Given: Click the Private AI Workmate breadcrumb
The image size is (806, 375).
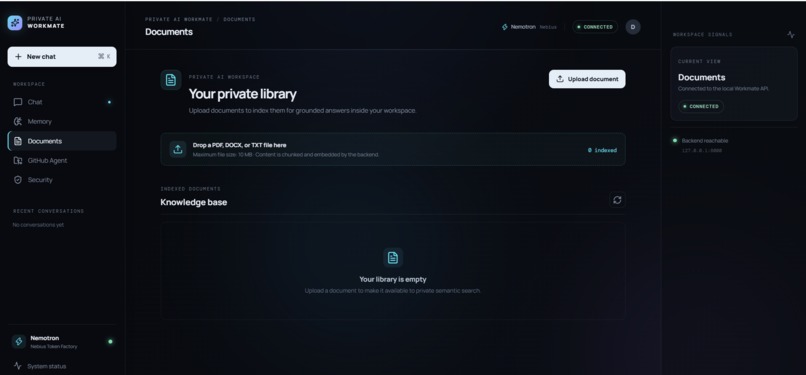Looking at the screenshot, I should (178, 20).
